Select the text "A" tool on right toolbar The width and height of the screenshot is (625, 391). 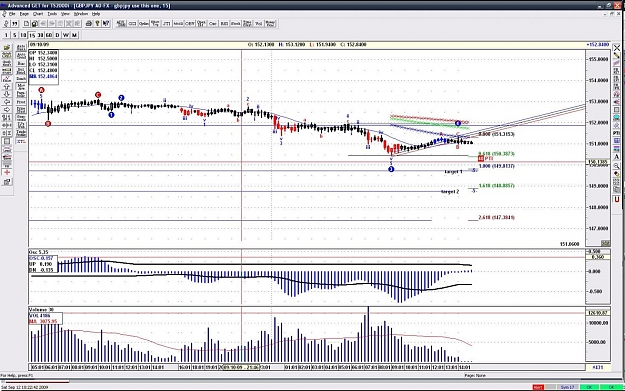[617, 157]
